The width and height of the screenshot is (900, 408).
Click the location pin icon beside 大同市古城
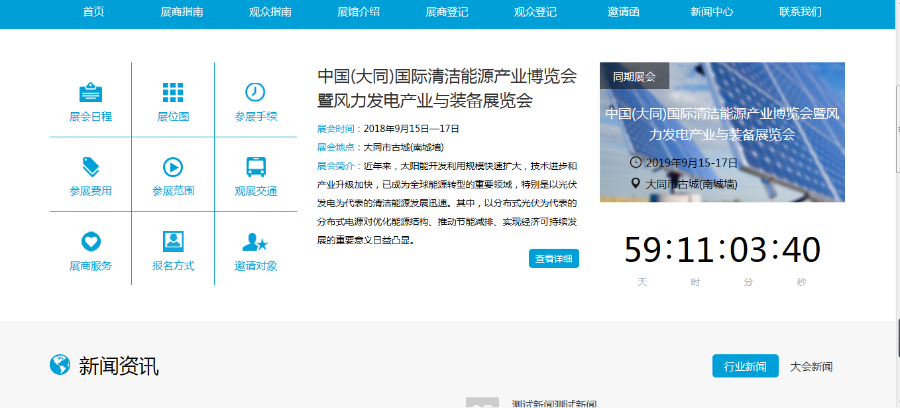[x=635, y=184]
